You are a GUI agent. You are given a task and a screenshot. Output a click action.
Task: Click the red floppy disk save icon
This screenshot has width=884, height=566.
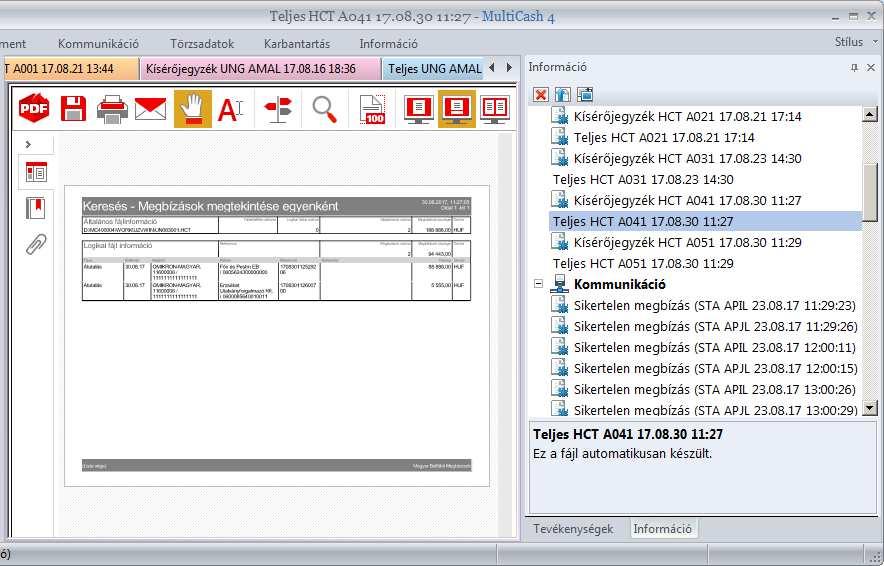[x=73, y=108]
